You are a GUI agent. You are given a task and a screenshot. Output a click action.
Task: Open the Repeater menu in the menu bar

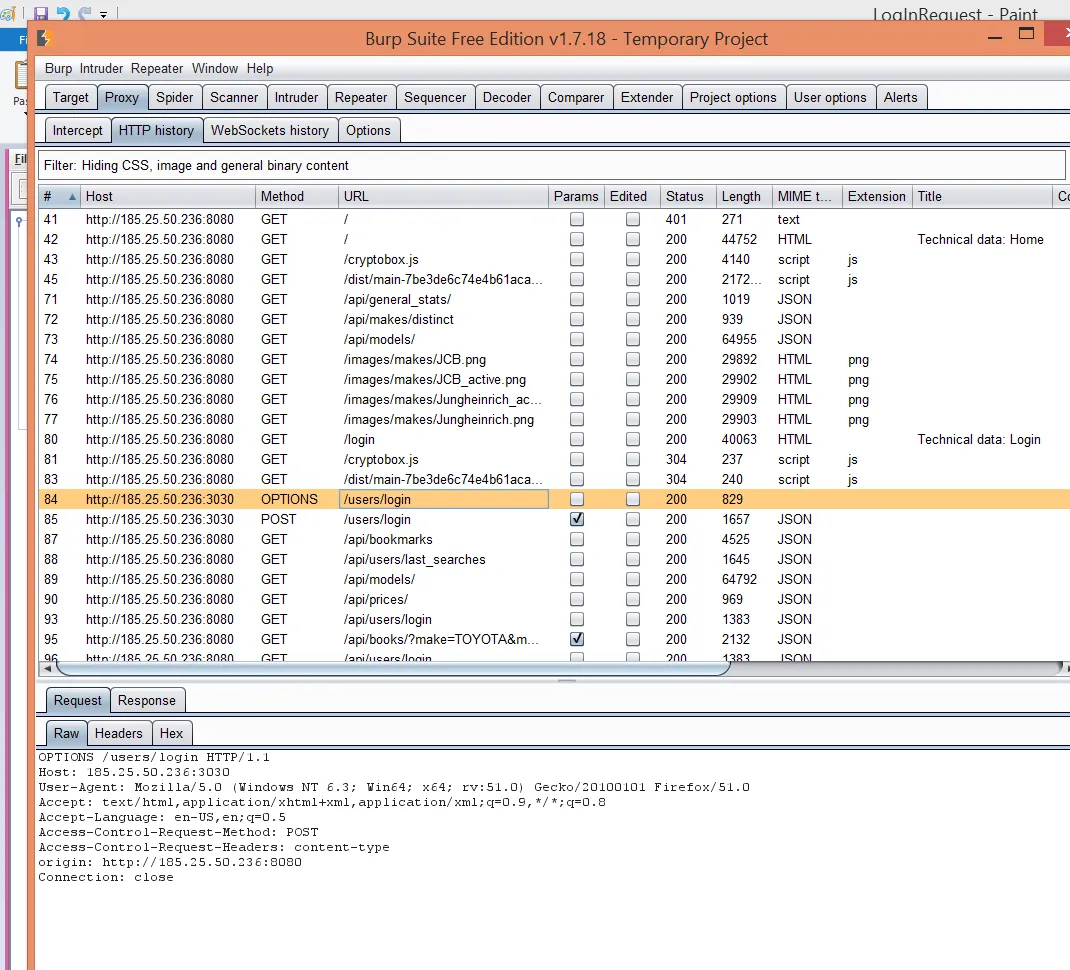[x=157, y=68]
